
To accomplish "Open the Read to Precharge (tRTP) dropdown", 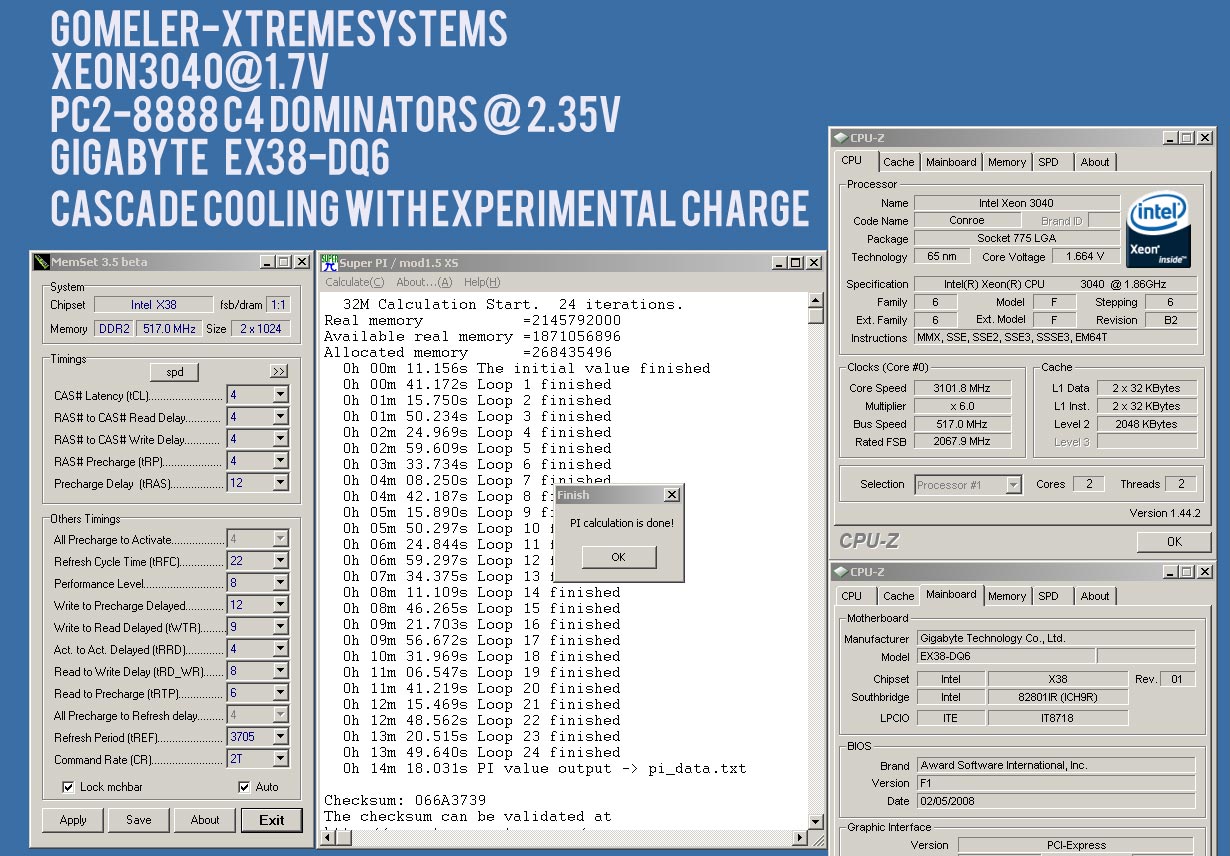I will pyautogui.click(x=280, y=693).
